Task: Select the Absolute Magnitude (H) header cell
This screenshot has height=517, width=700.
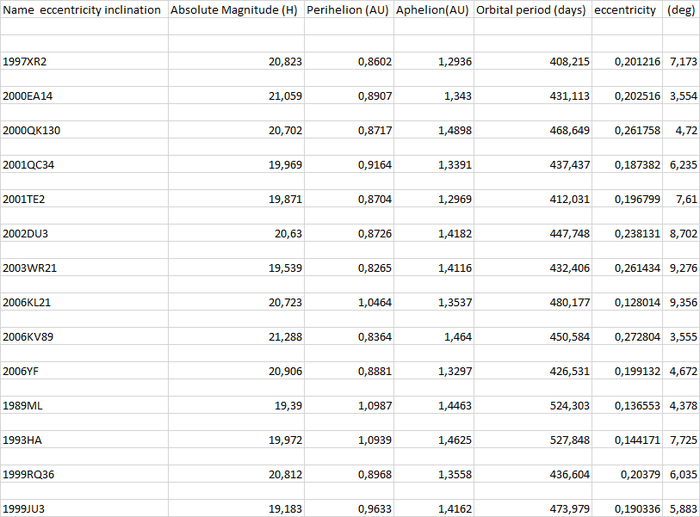Action: coord(235,10)
